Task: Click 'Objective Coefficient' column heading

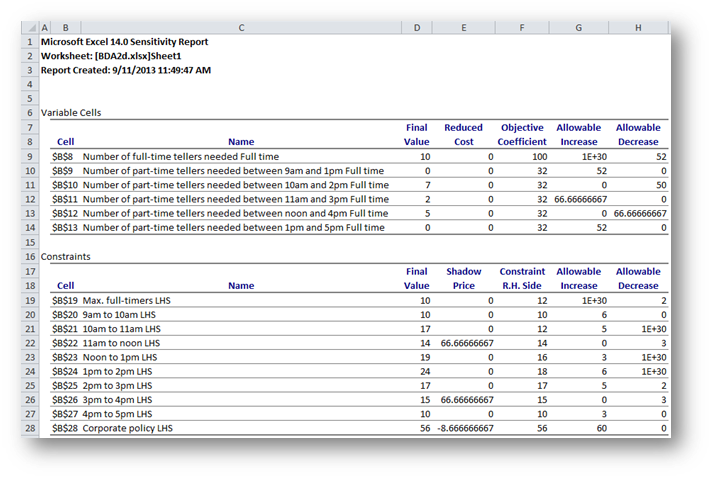Action: point(522,135)
